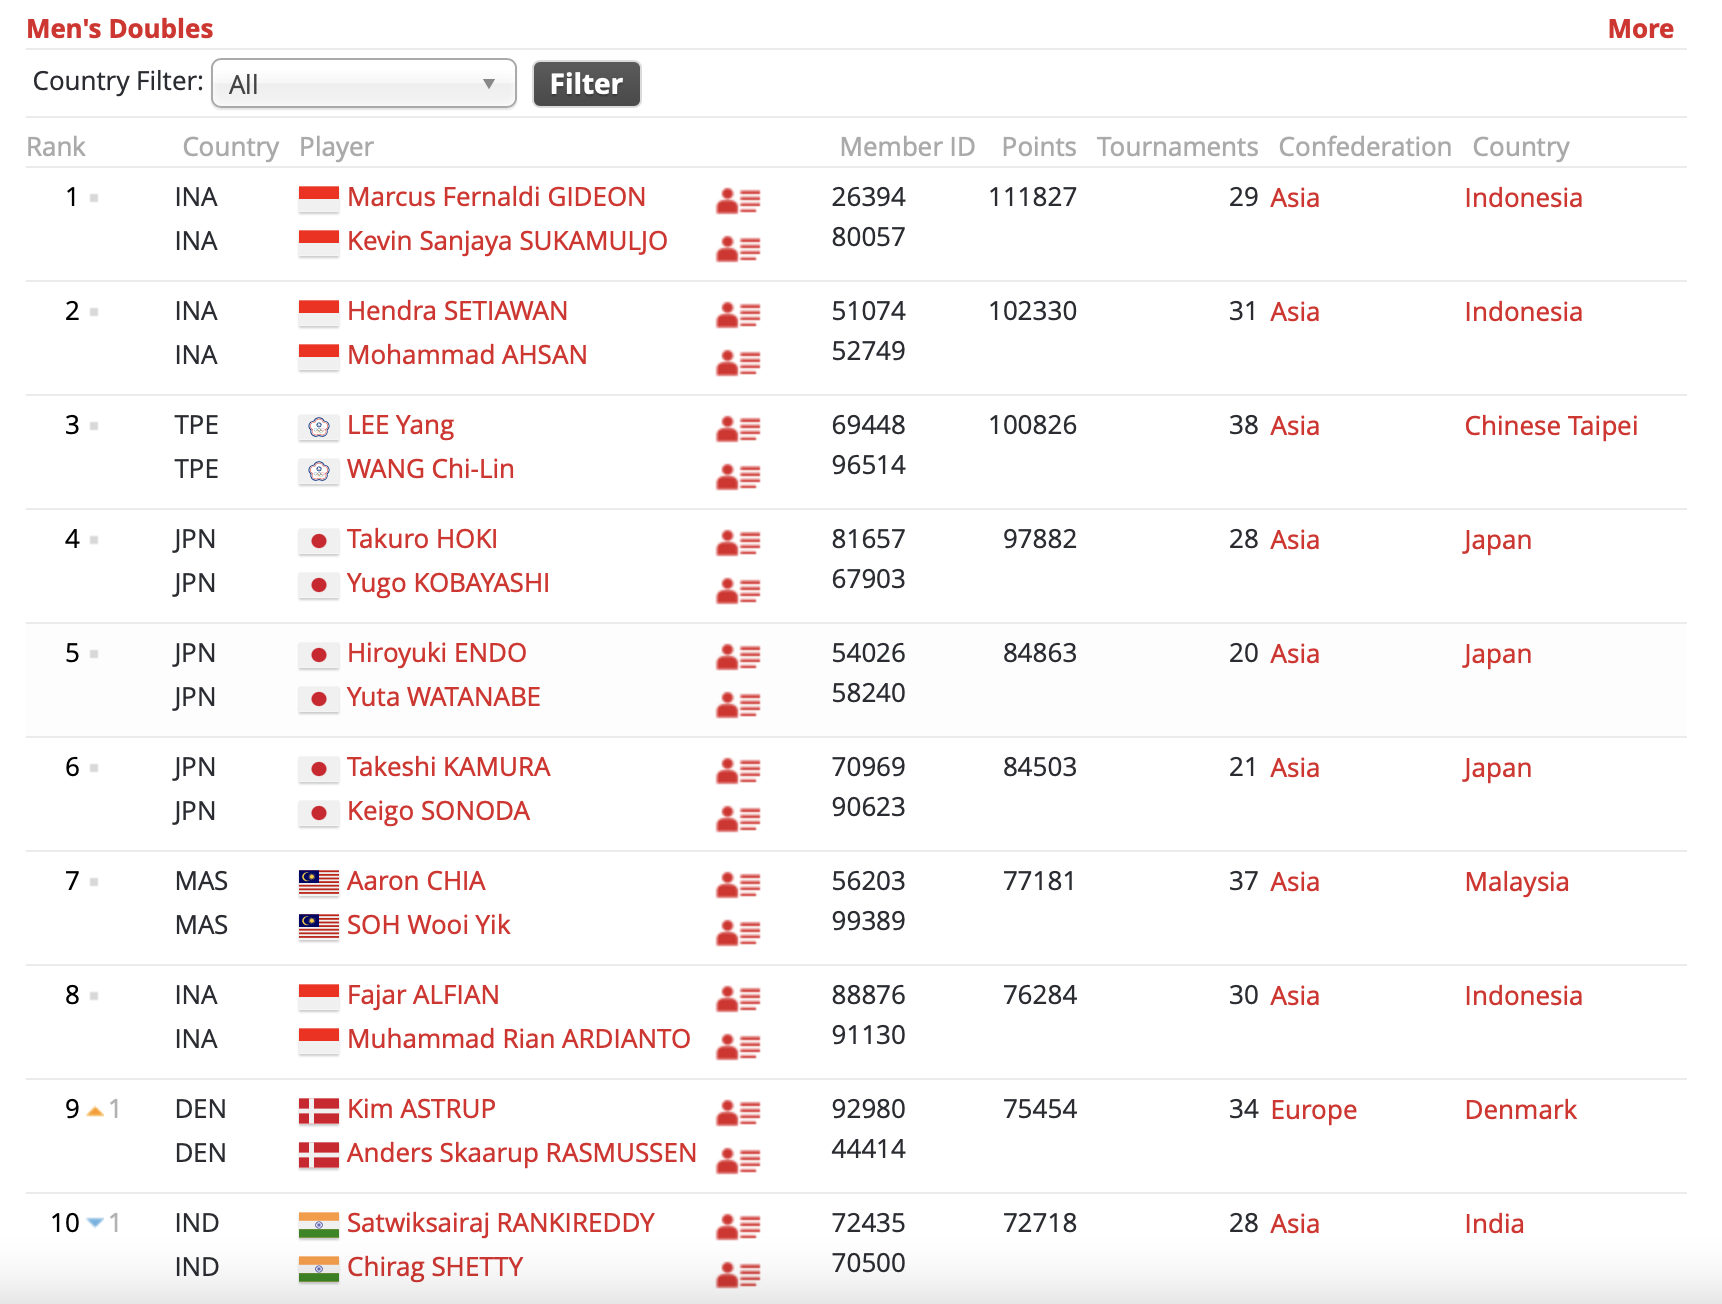
Task: Open the More link for Men's Doubles
Action: 1640,29
